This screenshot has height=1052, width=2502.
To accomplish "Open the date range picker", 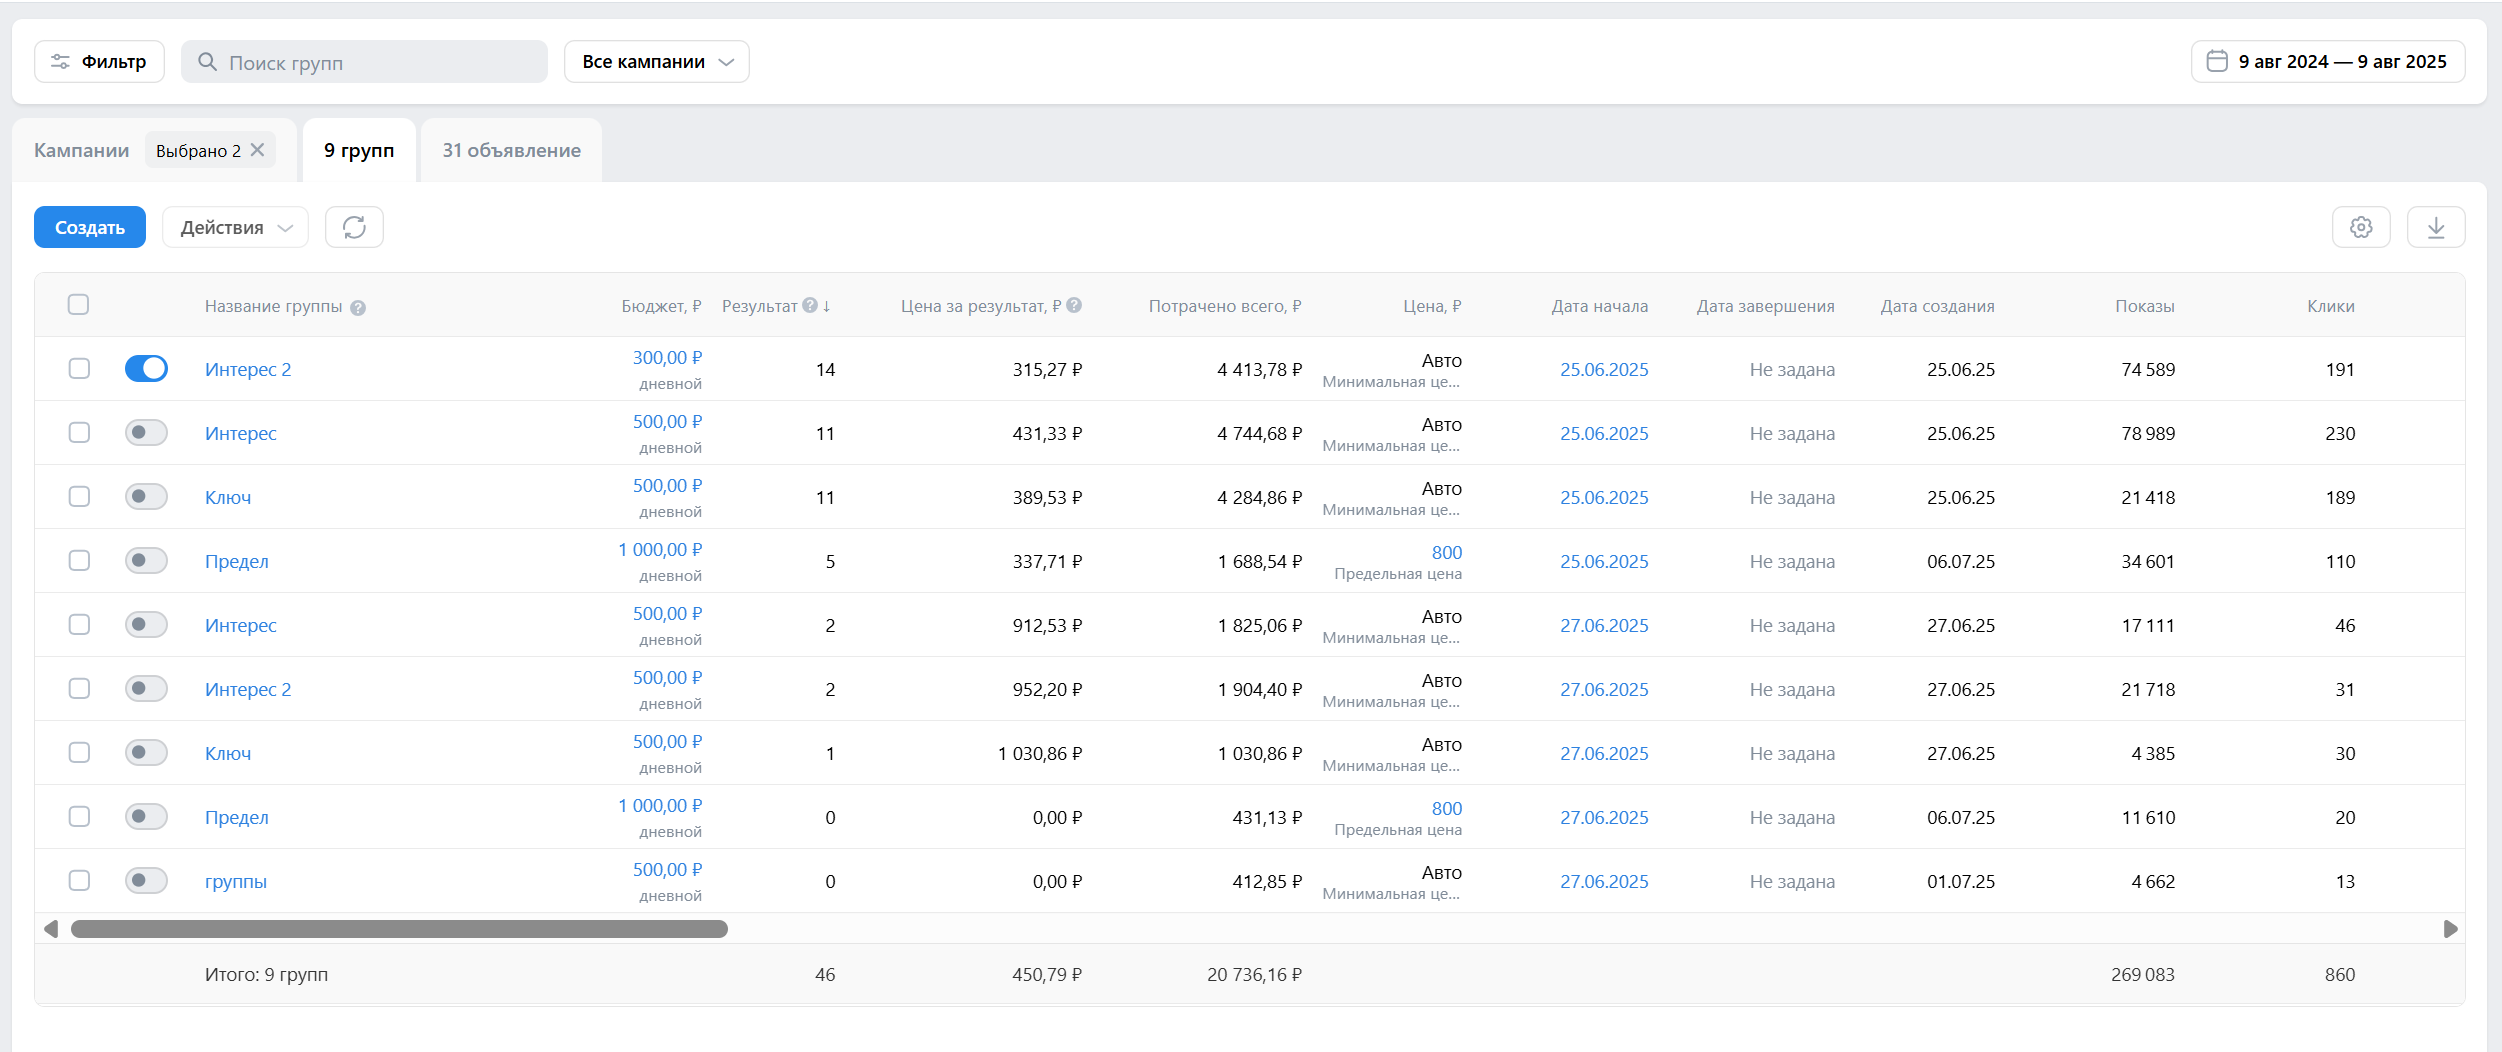I will point(2327,62).
